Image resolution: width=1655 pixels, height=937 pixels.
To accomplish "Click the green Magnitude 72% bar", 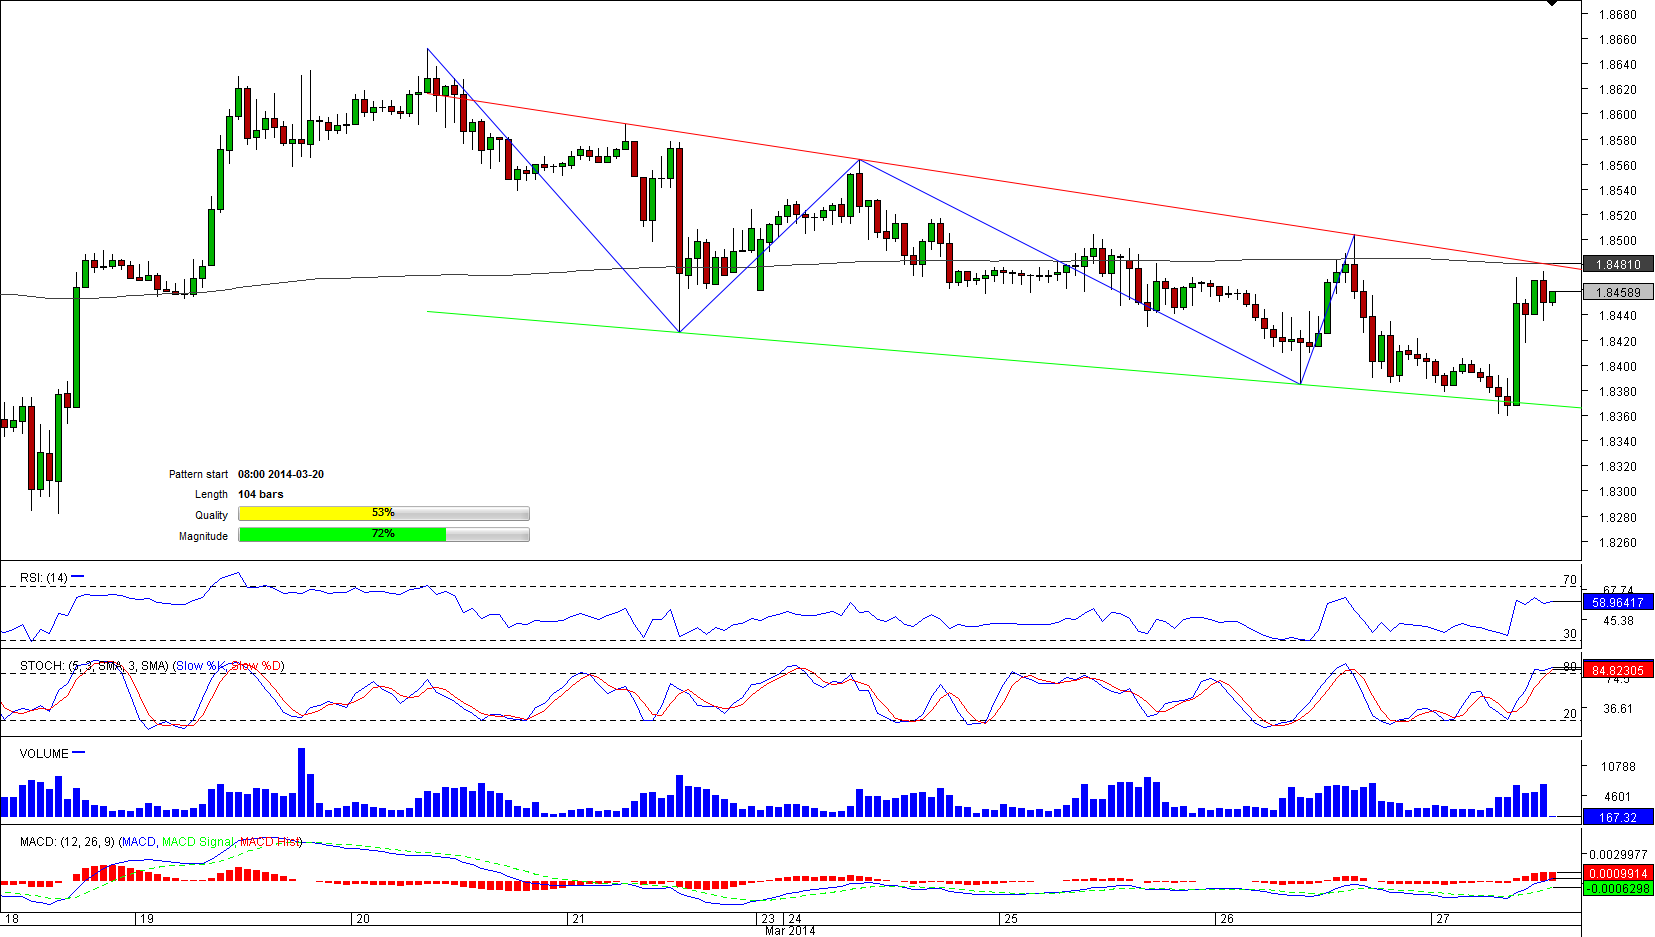I will 342,535.
